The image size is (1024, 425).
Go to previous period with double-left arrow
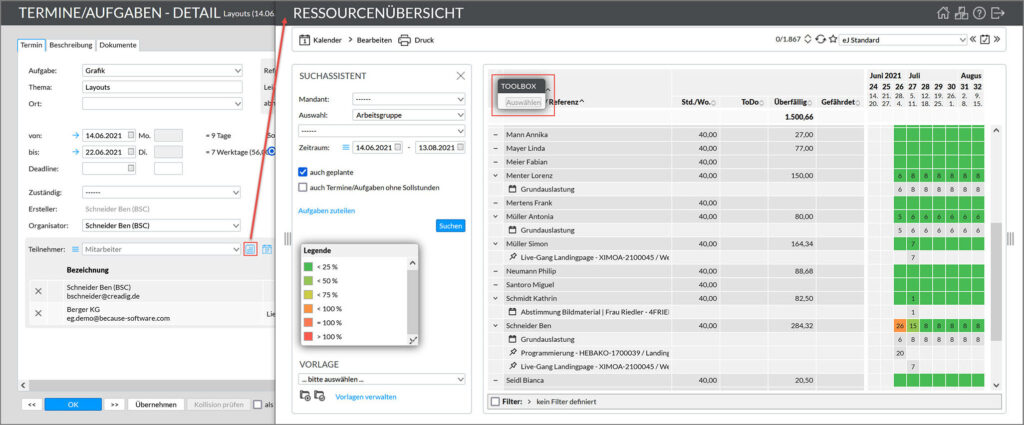pos(973,39)
